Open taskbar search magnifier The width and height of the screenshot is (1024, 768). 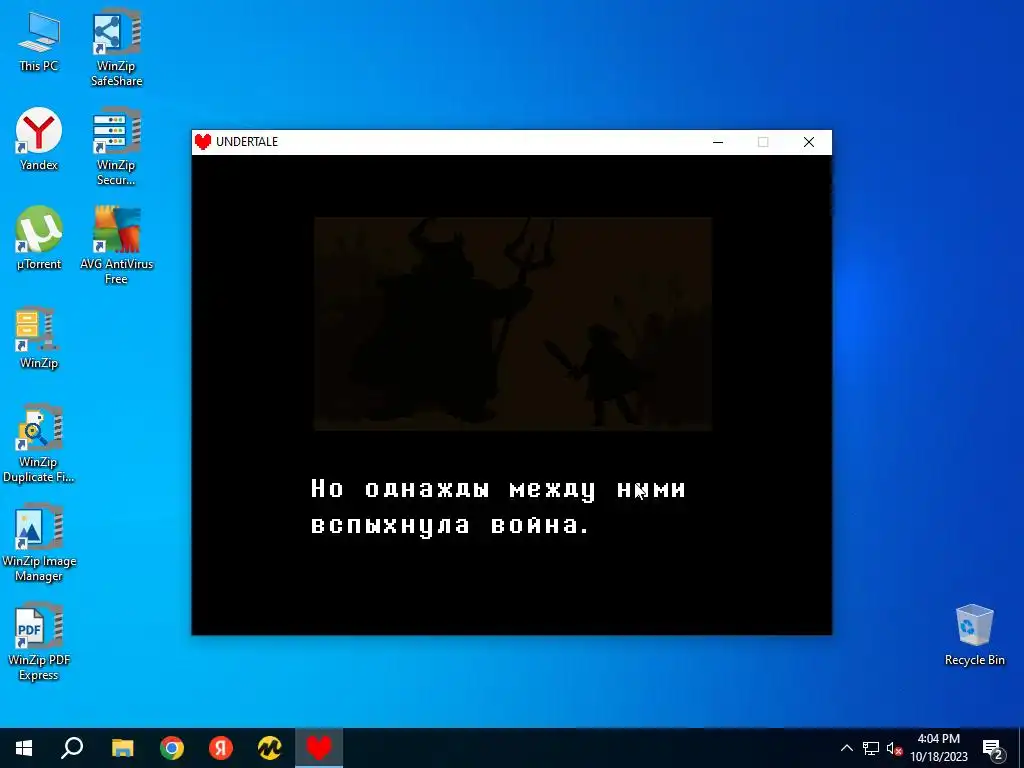72,748
